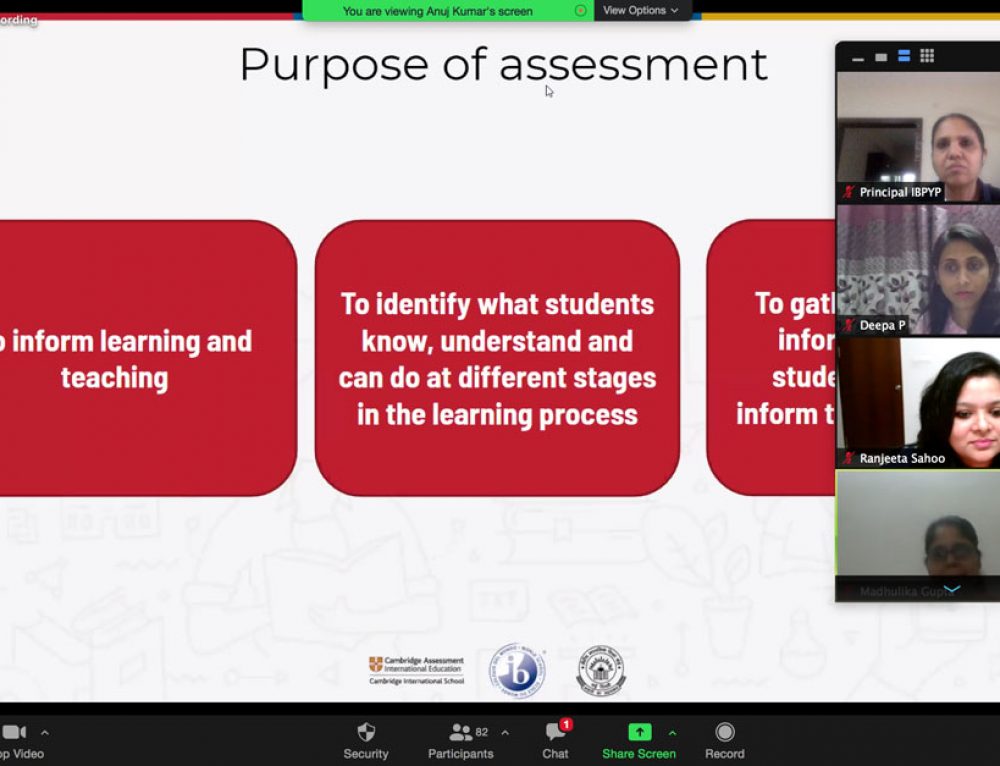Collapse video panel to hidden thumbnail strip
This screenshot has width=1000, height=766.
point(858,58)
